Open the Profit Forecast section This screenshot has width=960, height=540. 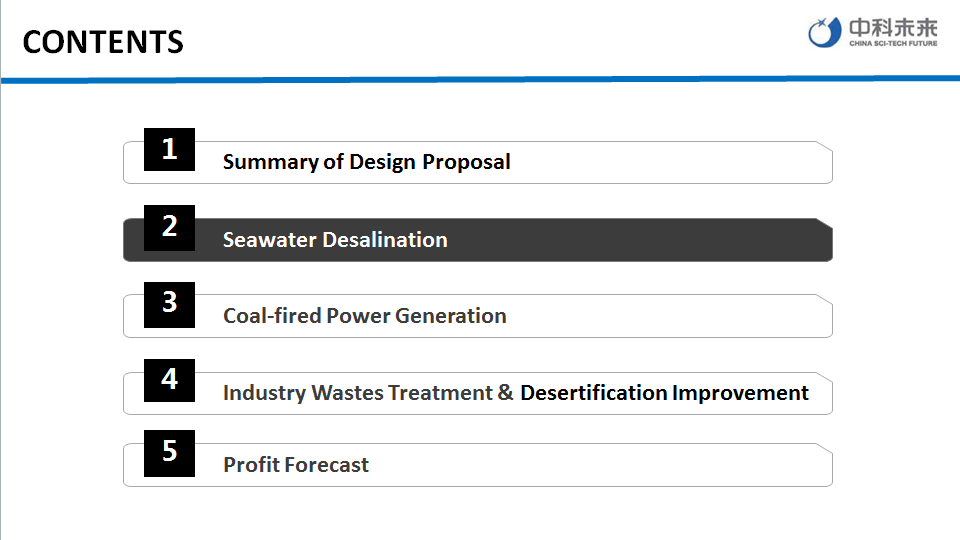[x=296, y=465]
